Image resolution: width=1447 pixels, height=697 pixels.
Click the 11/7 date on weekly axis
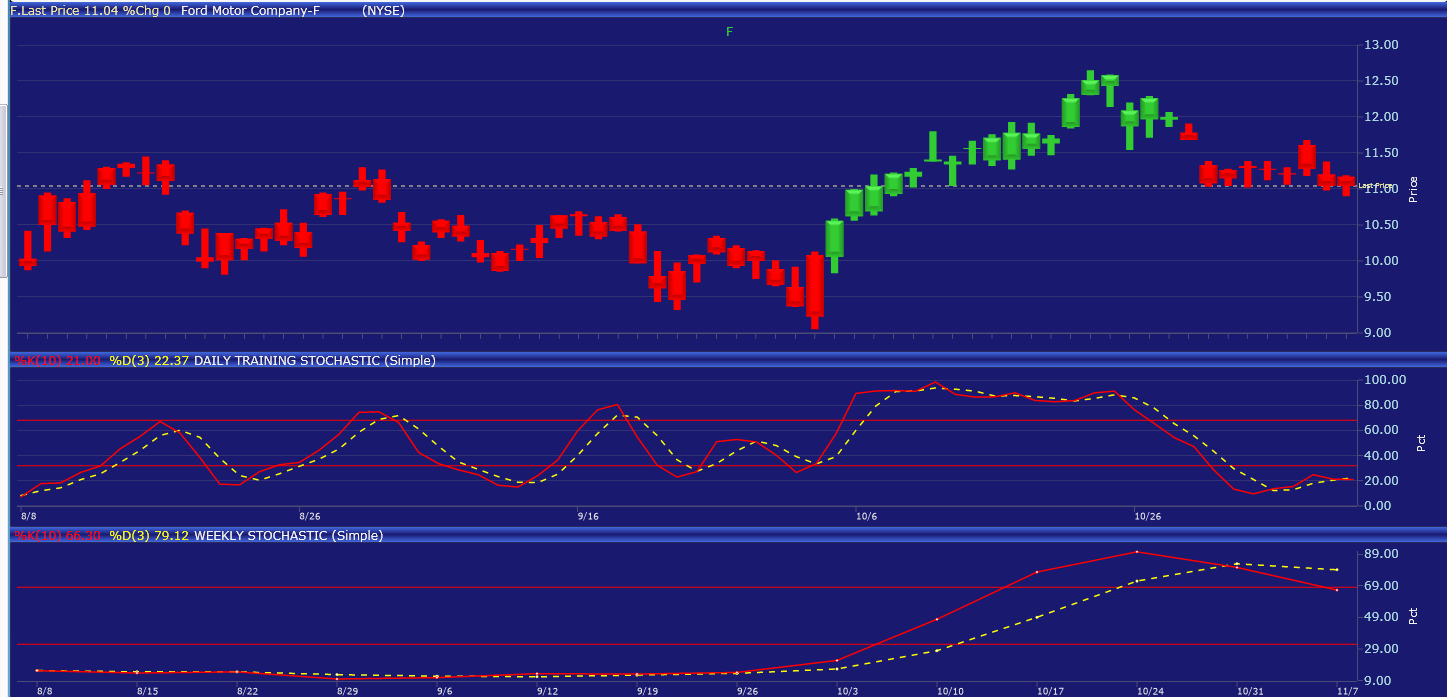point(1347,691)
